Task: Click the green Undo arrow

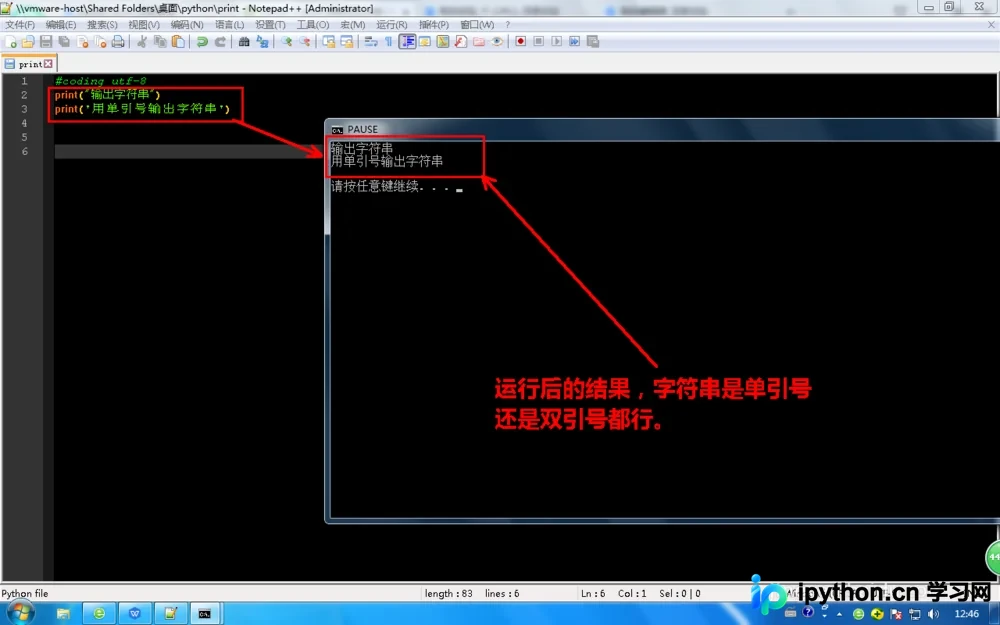Action: coord(202,41)
